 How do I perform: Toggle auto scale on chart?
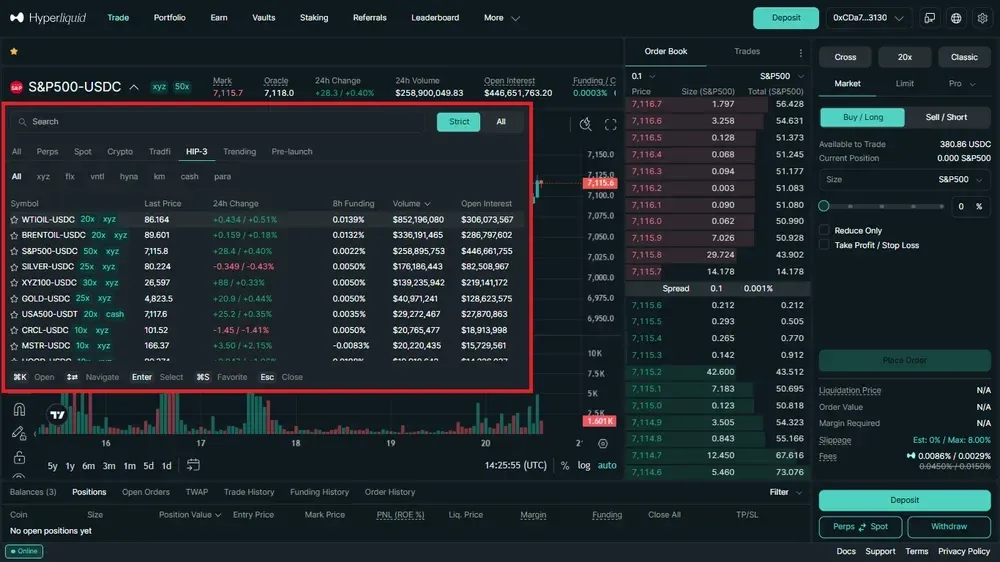pyautogui.click(x=607, y=466)
